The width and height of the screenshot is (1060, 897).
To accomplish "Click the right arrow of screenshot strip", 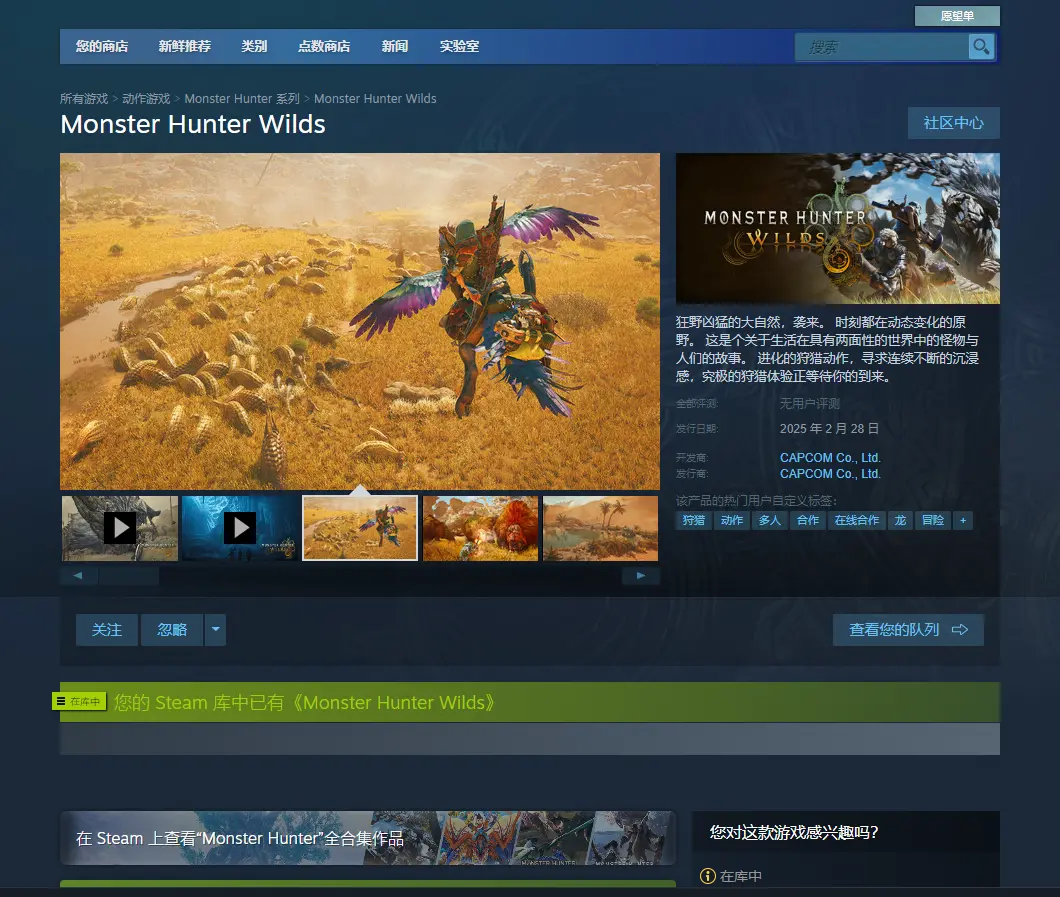I will [641, 575].
